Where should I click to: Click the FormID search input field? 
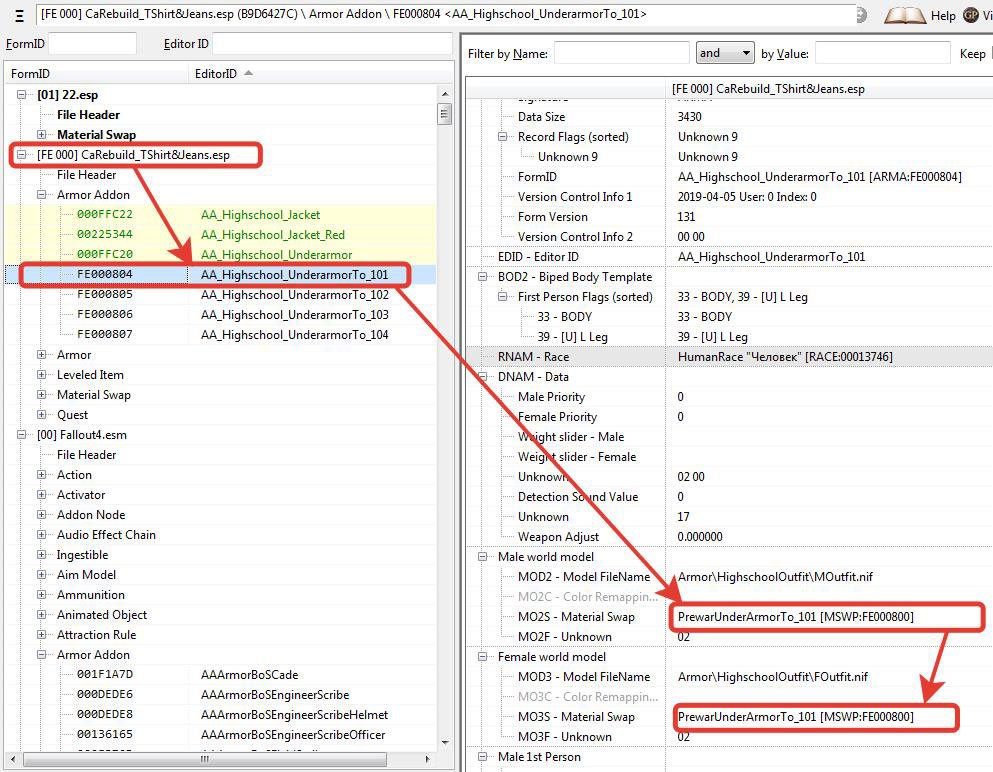92,44
